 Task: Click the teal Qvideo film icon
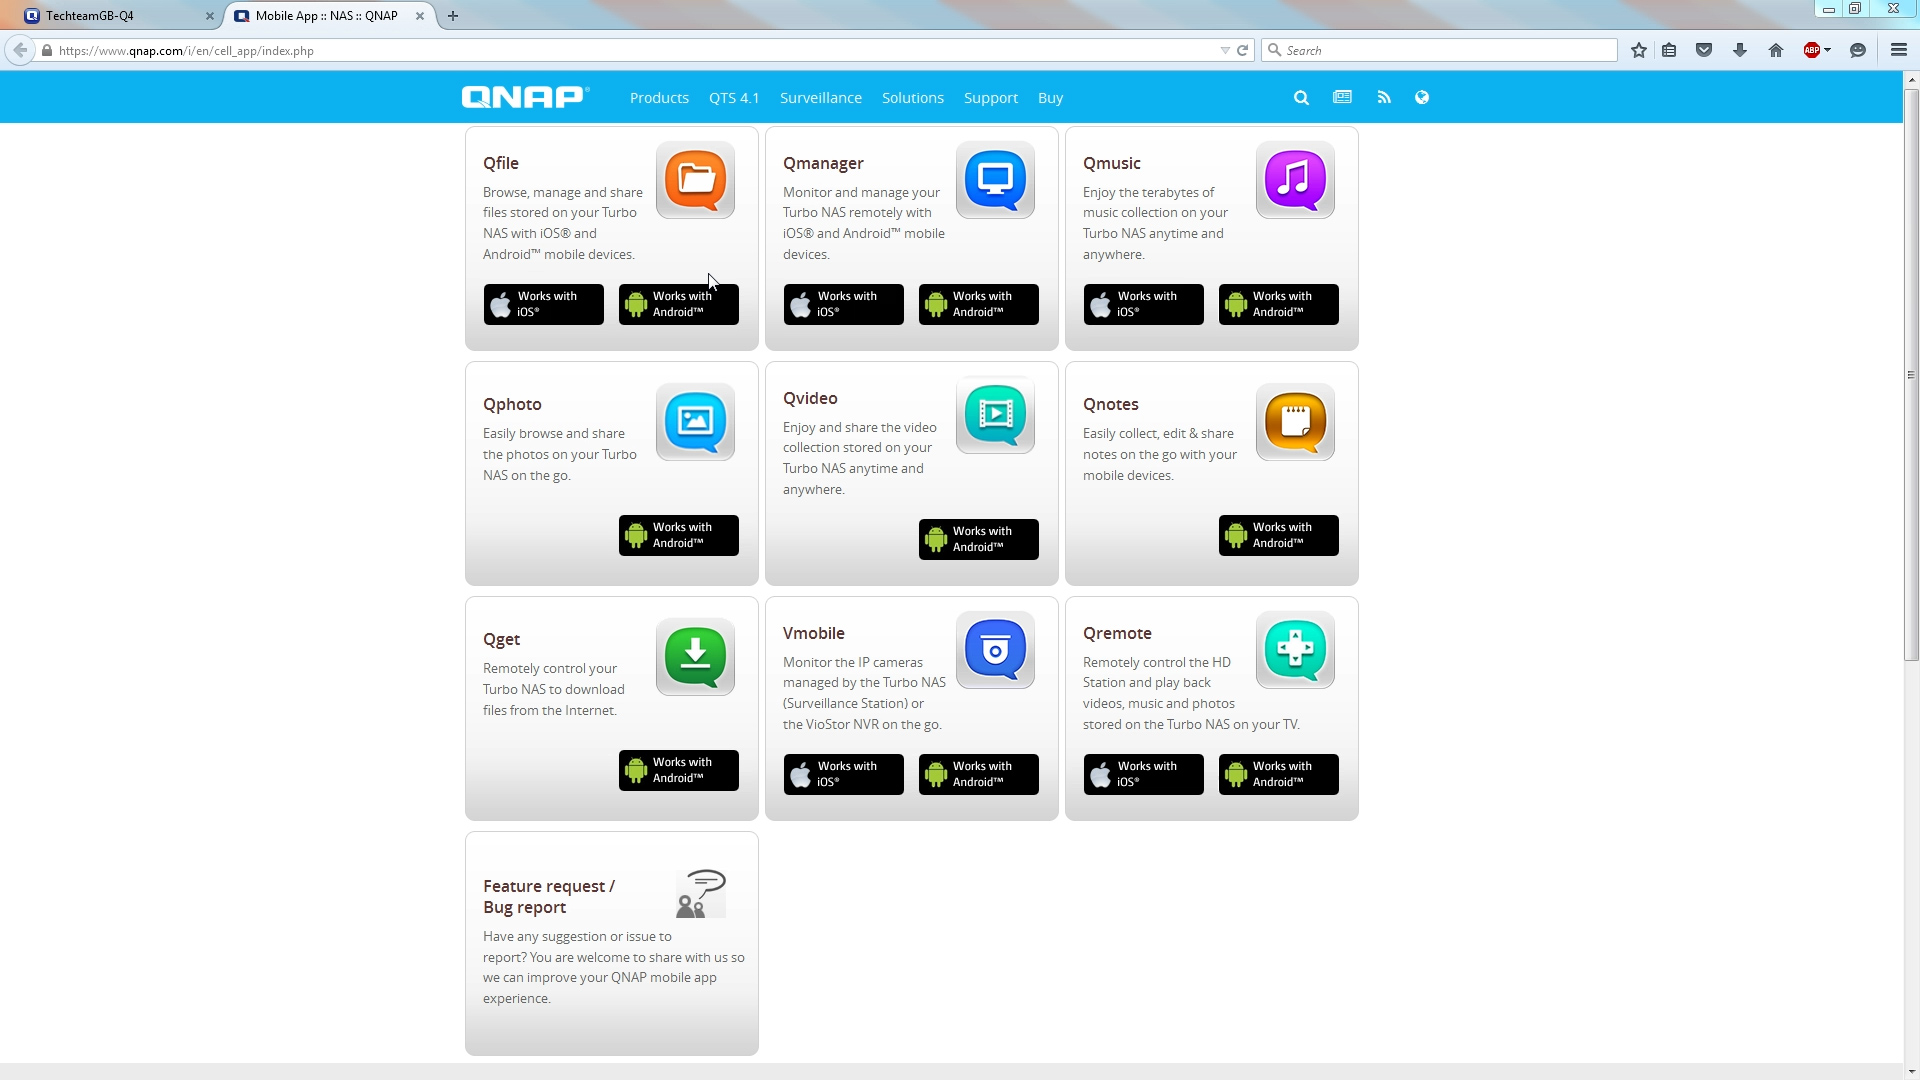click(995, 415)
